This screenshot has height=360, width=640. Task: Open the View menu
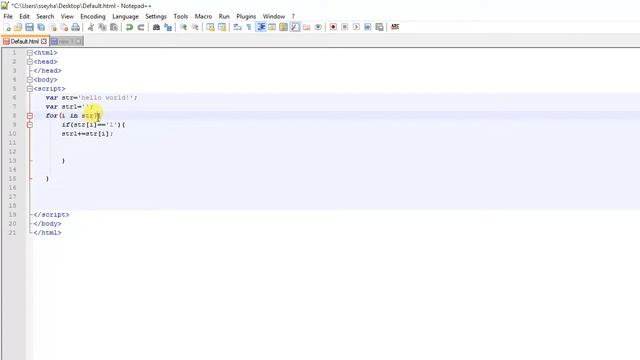click(x=67, y=16)
